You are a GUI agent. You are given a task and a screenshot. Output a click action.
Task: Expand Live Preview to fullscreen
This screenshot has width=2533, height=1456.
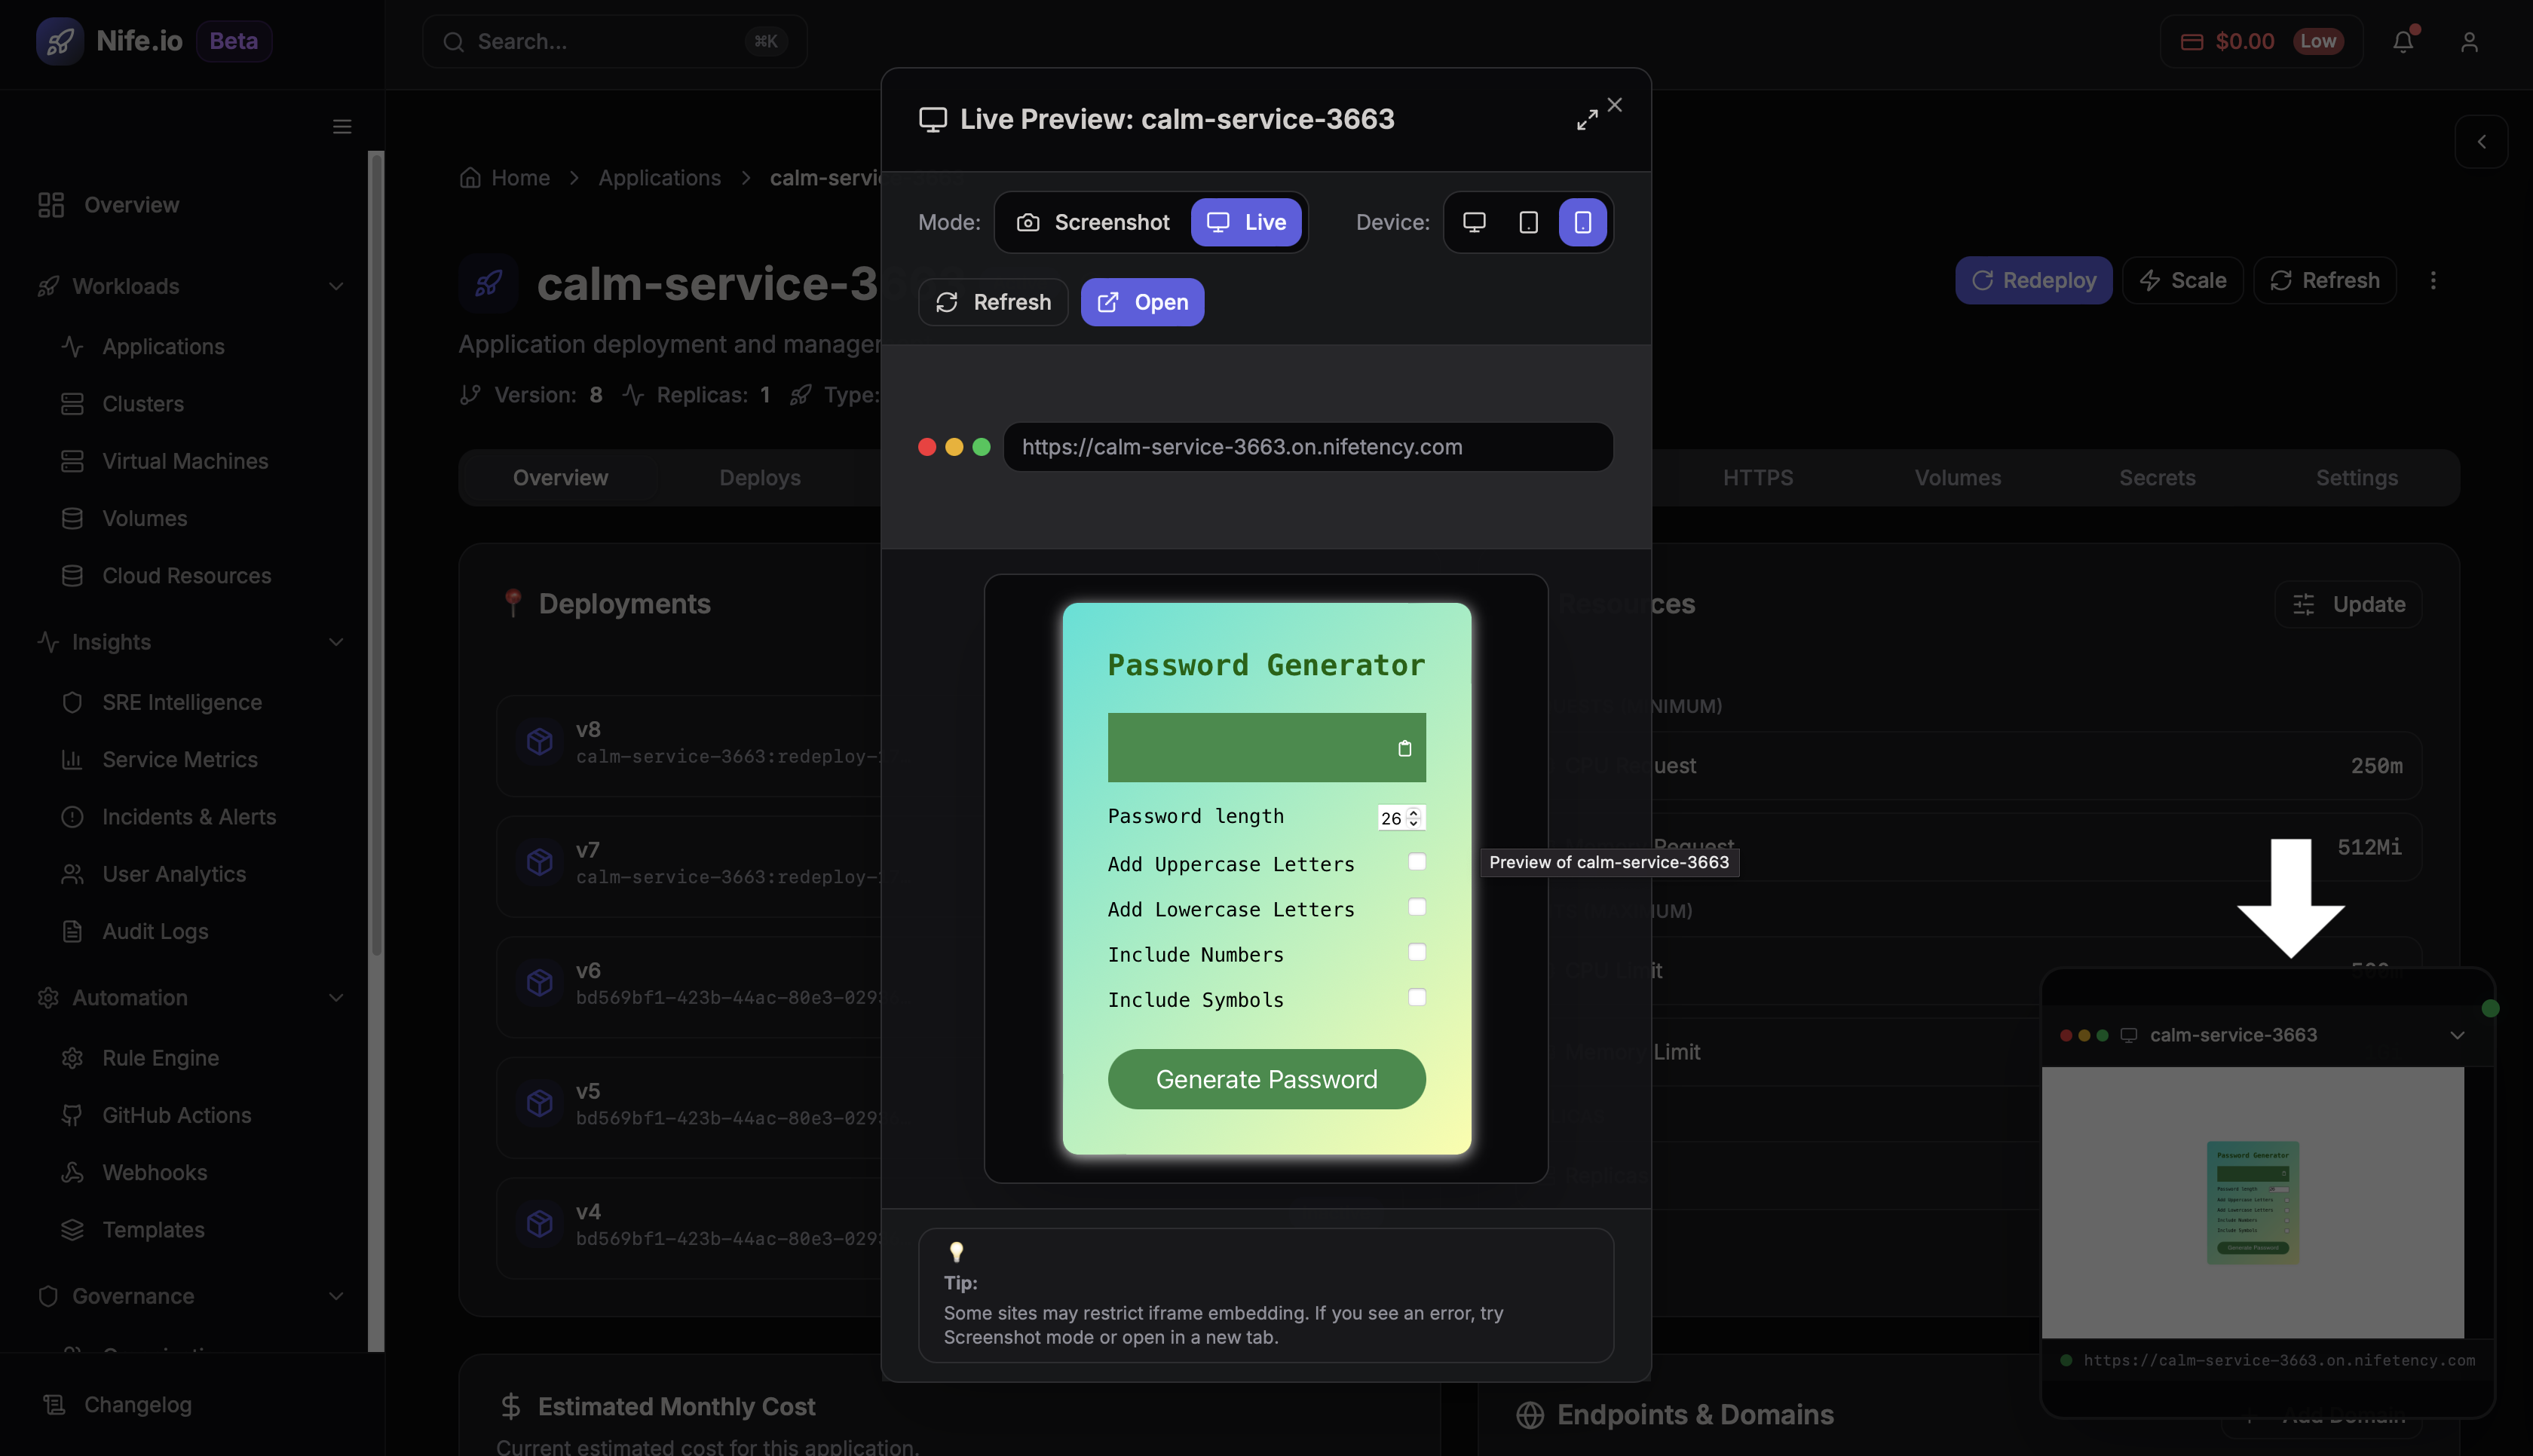(1587, 118)
